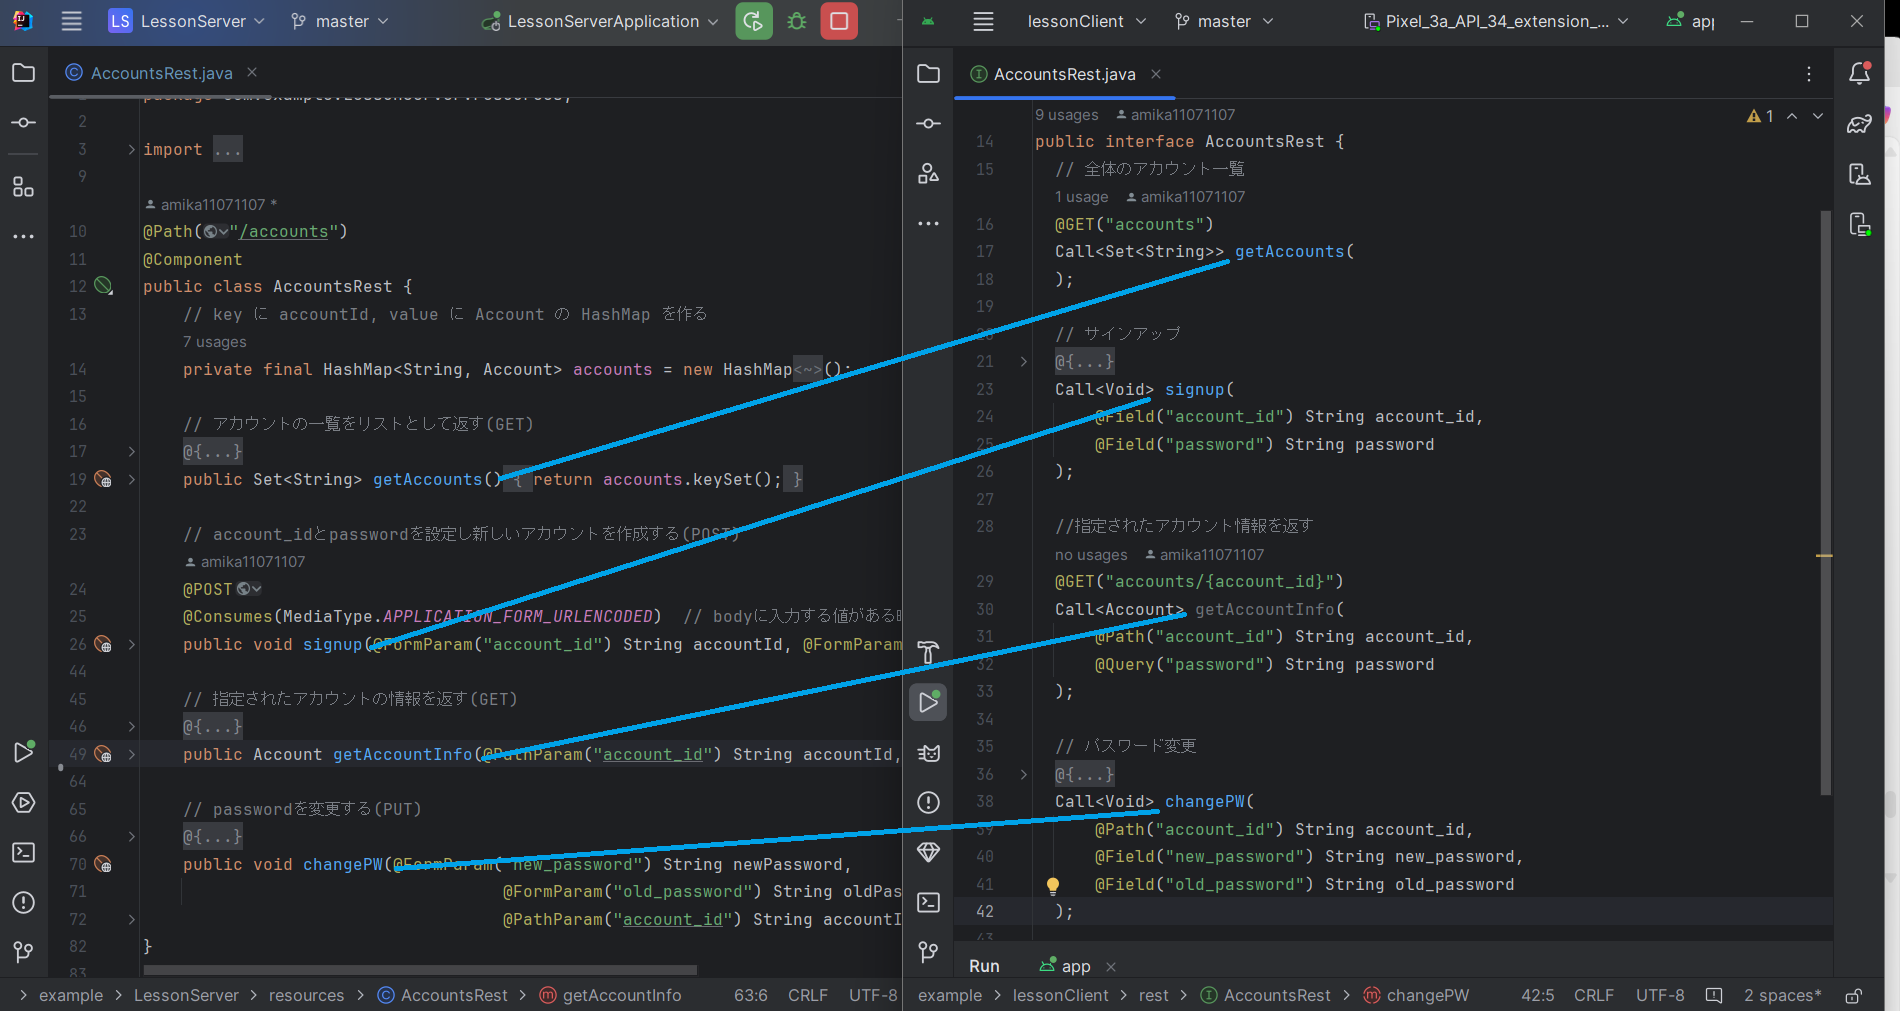Open Build hammer tool window in lessonClient

[x=928, y=652]
